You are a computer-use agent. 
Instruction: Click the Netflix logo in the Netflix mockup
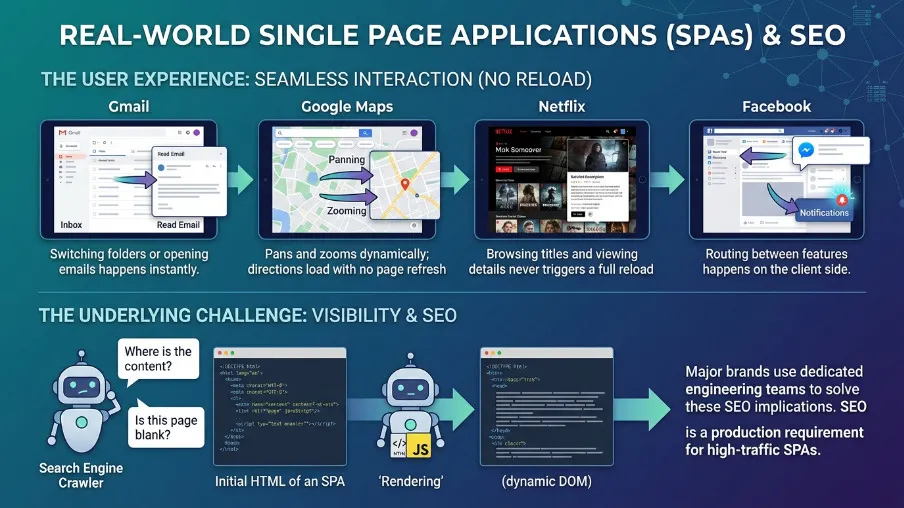[504, 132]
